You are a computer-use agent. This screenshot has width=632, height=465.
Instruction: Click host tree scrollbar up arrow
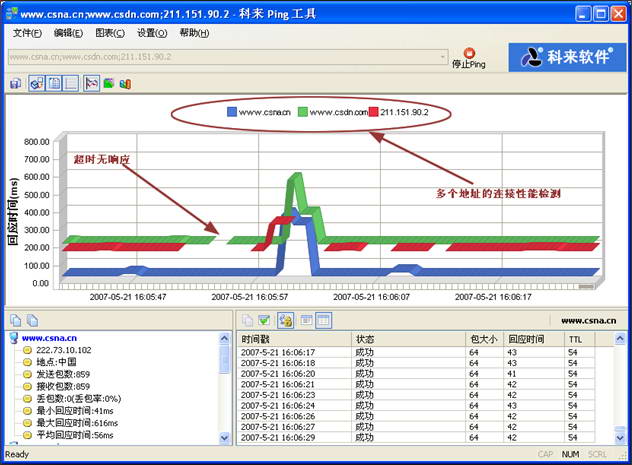(225, 338)
